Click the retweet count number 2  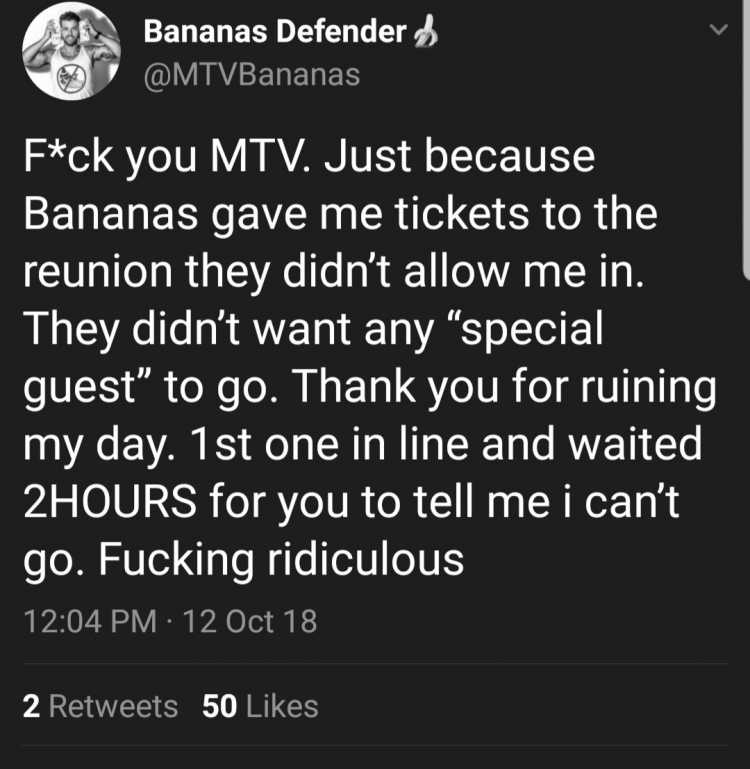(x=31, y=706)
